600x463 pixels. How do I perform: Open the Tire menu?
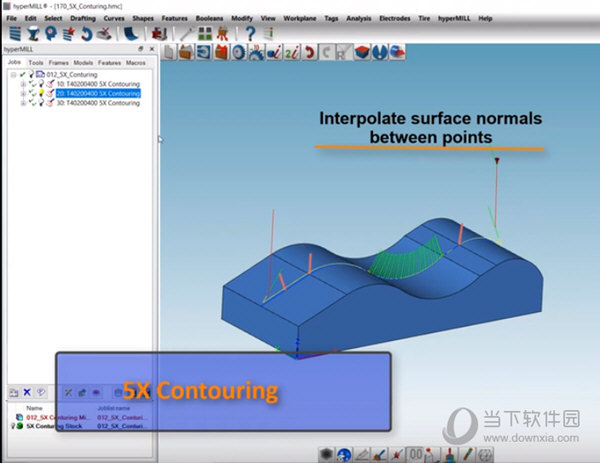click(424, 18)
